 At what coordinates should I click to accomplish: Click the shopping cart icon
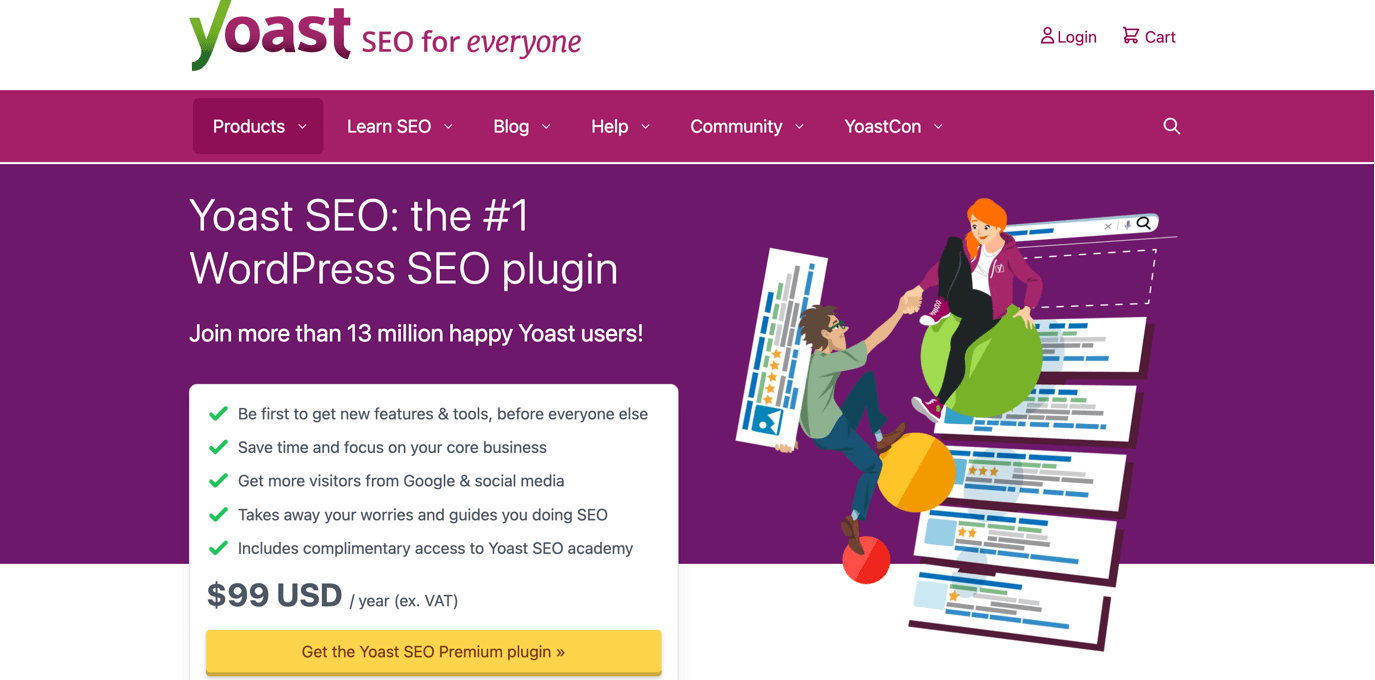[x=1131, y=36]
